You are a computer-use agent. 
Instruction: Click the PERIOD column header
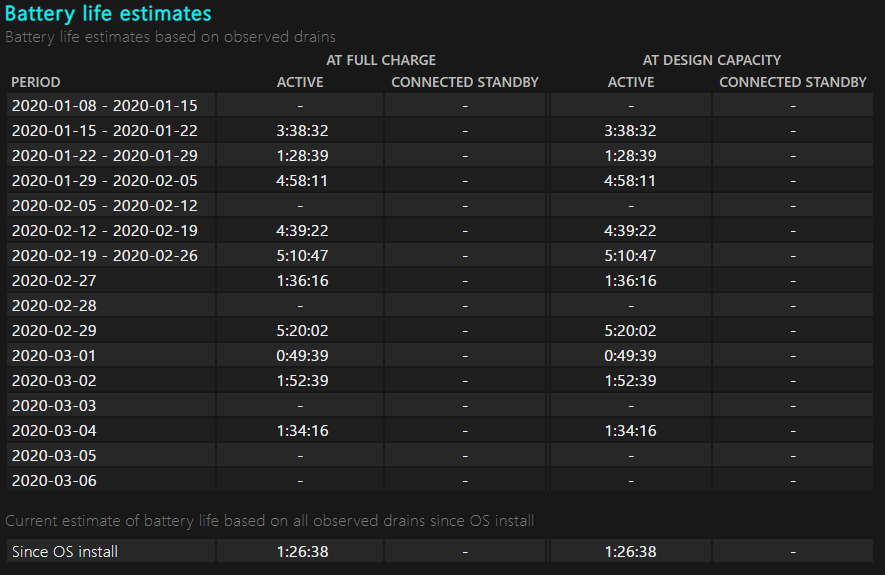[x=36, y=82]
